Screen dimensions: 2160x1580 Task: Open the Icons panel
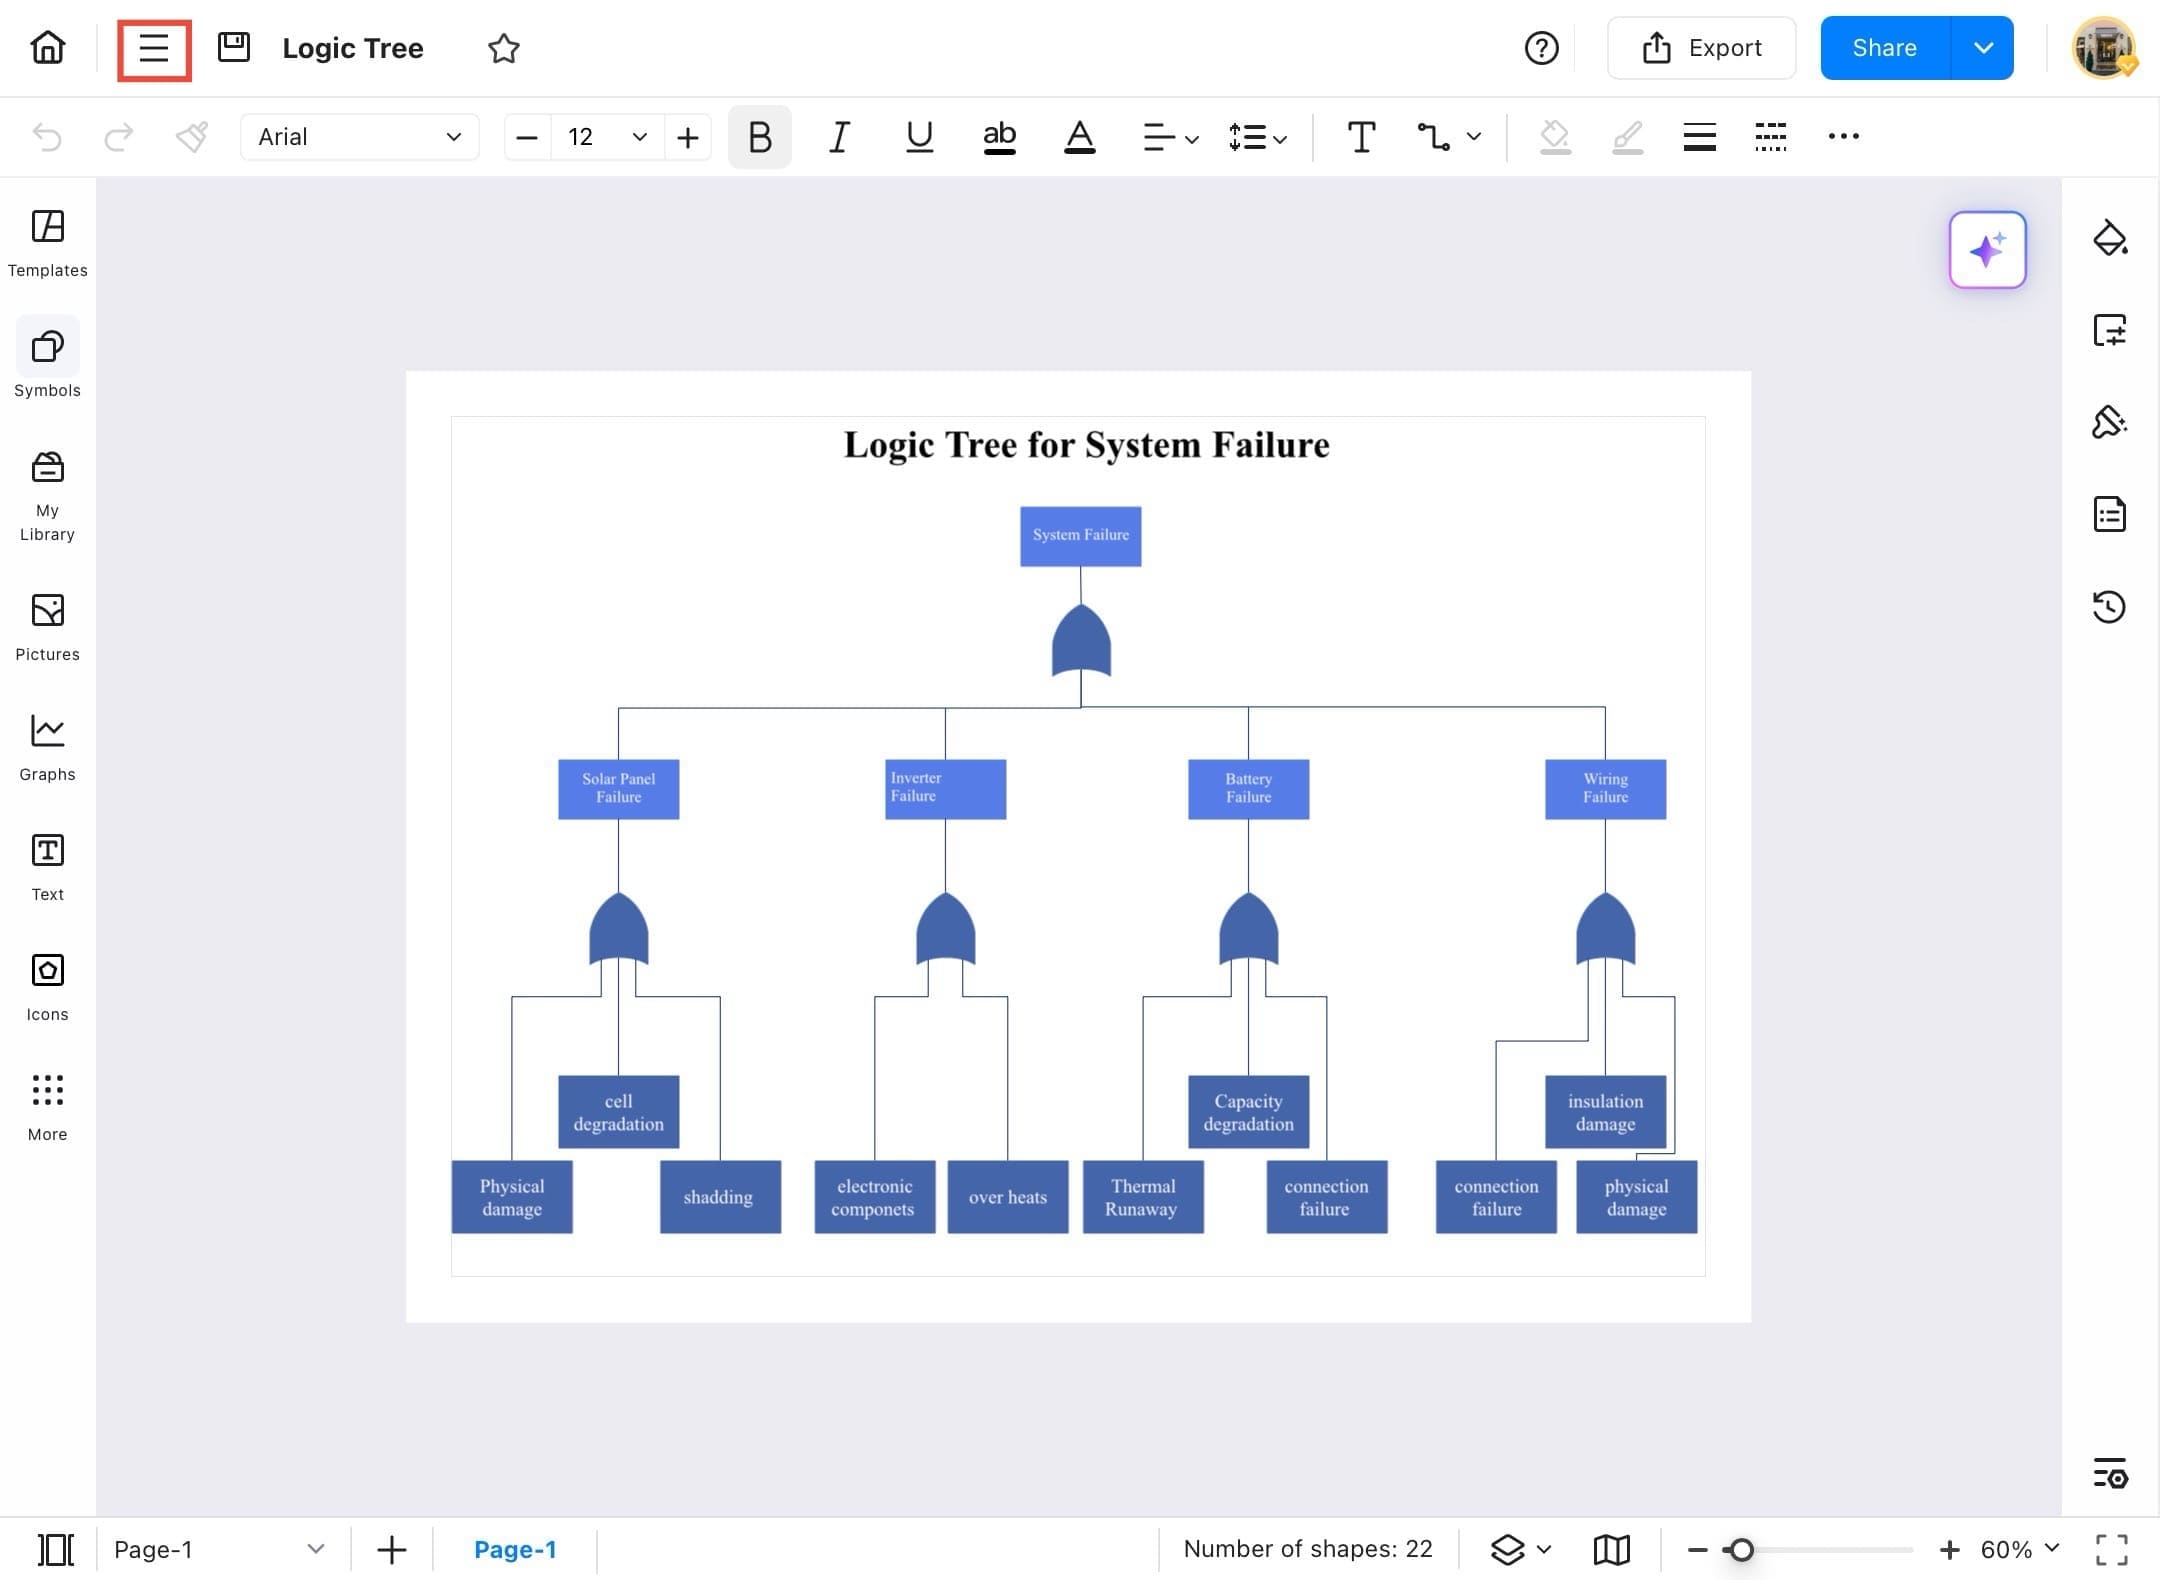tap(46, 985)
